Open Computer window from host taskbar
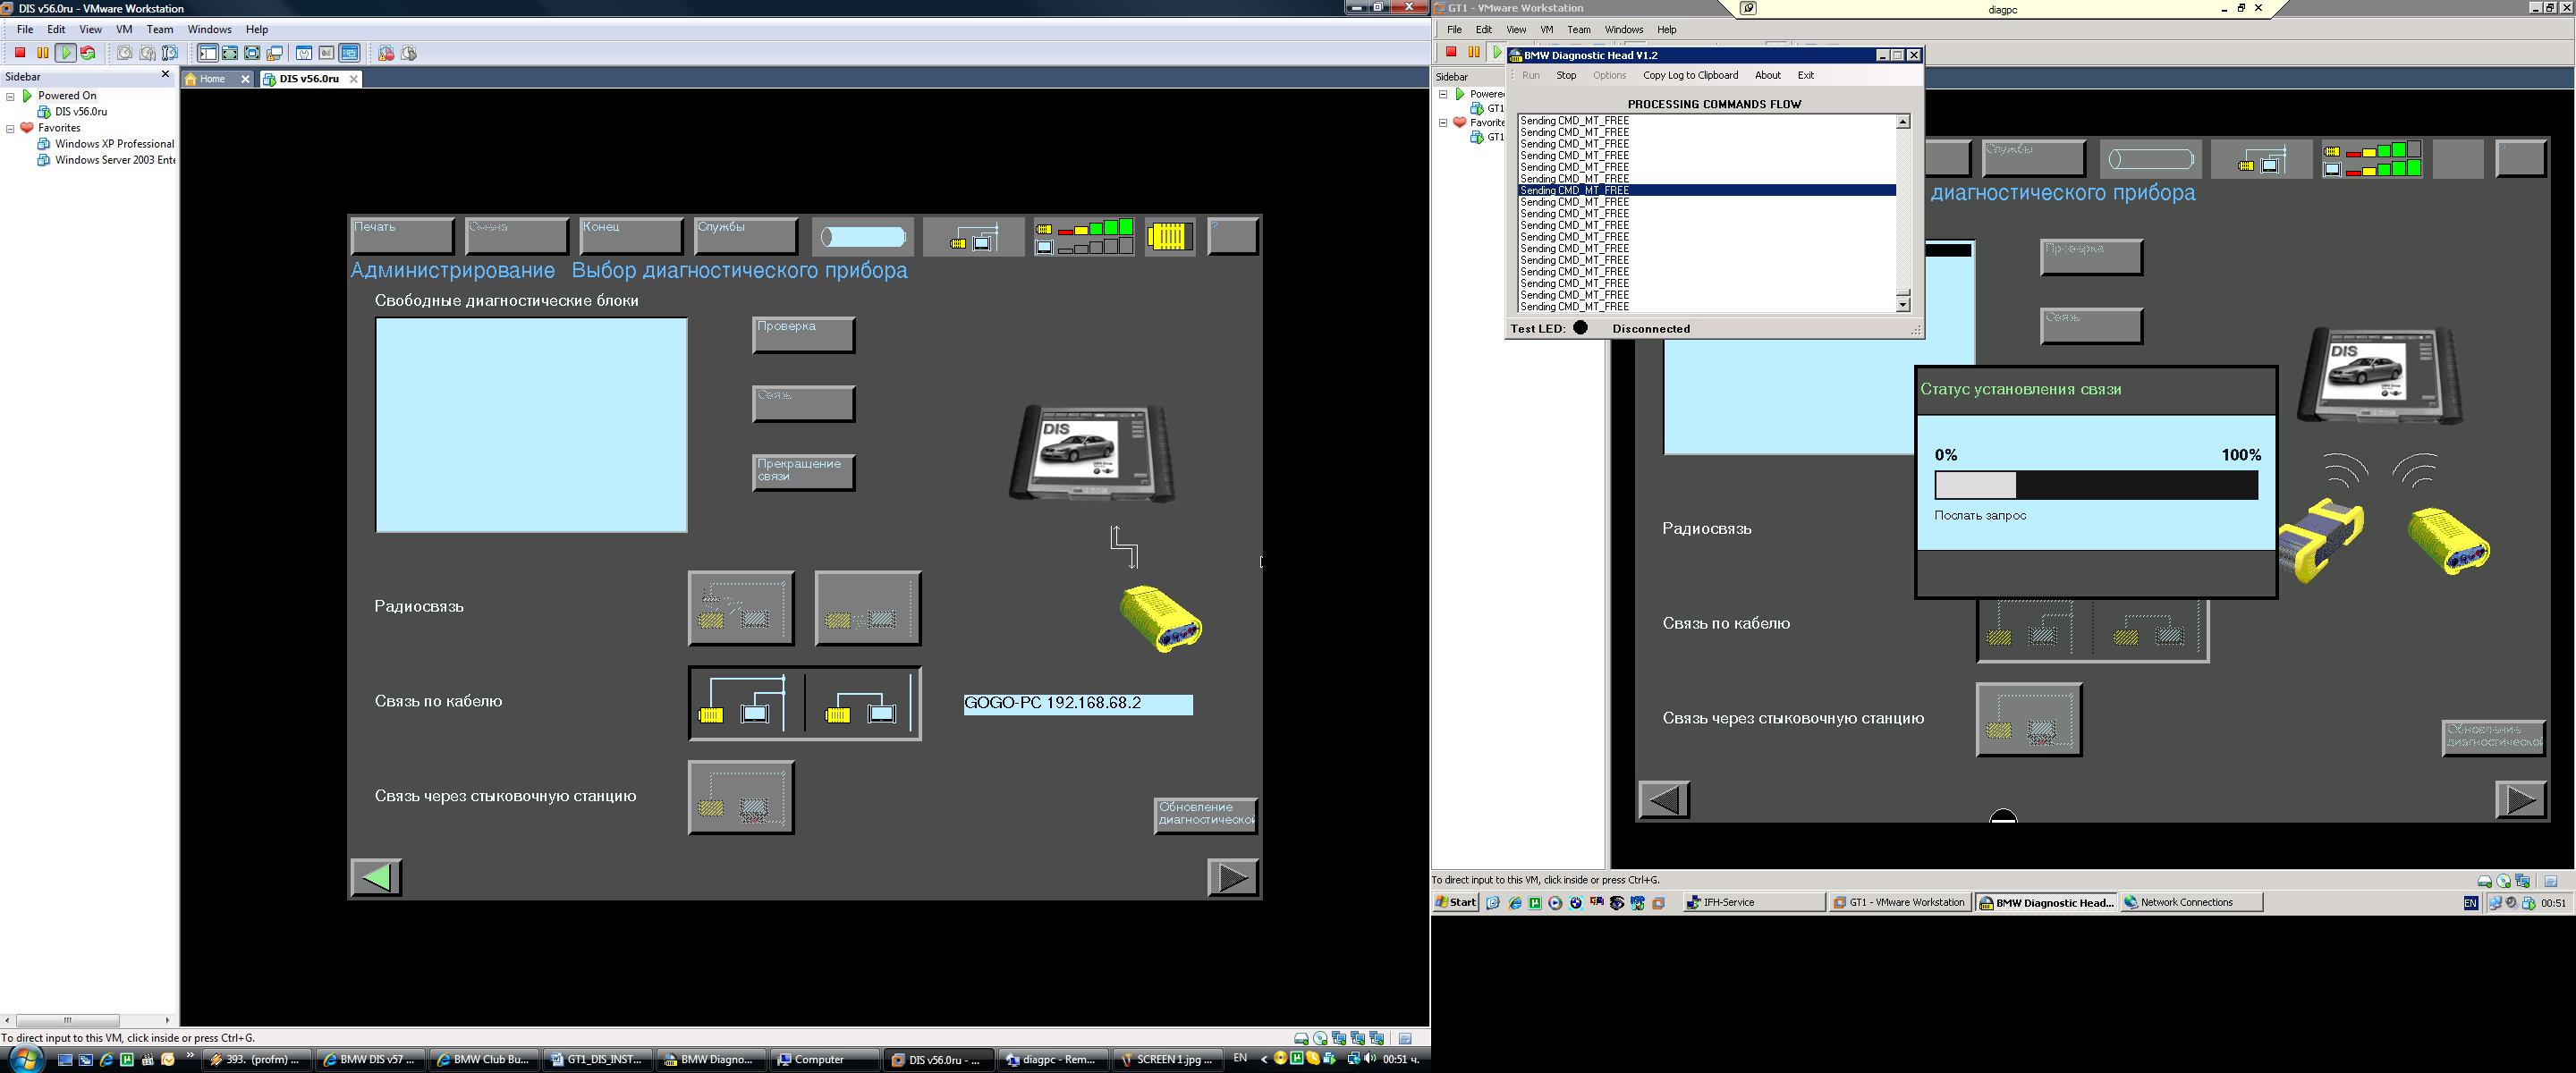 click(x=824, y=1059)
